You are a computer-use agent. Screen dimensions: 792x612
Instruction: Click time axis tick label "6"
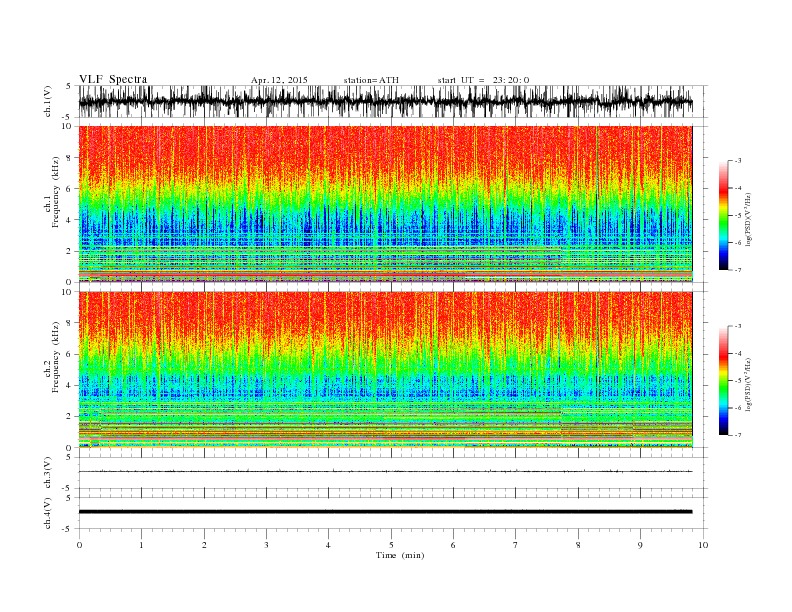point(453,545)
